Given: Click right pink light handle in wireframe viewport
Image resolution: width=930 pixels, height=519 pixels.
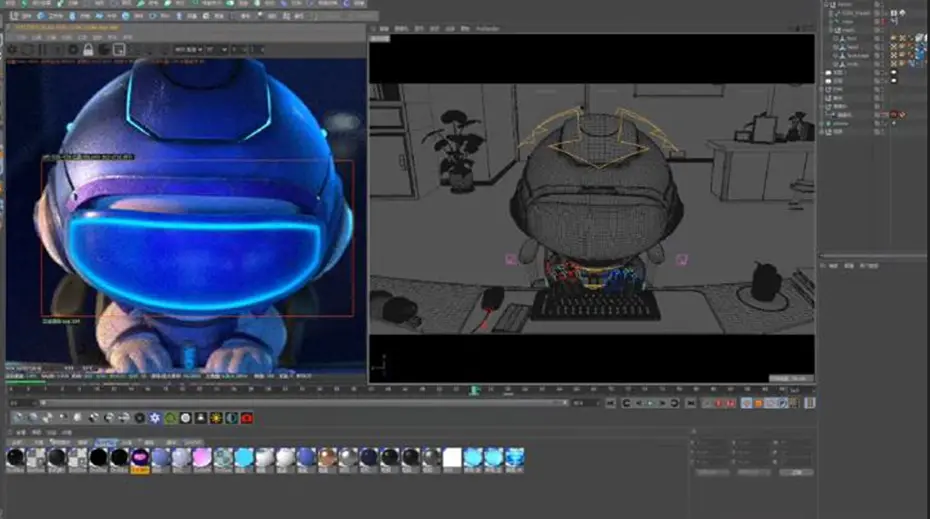Looking at the screenshot, I should [x=682, y=259].
